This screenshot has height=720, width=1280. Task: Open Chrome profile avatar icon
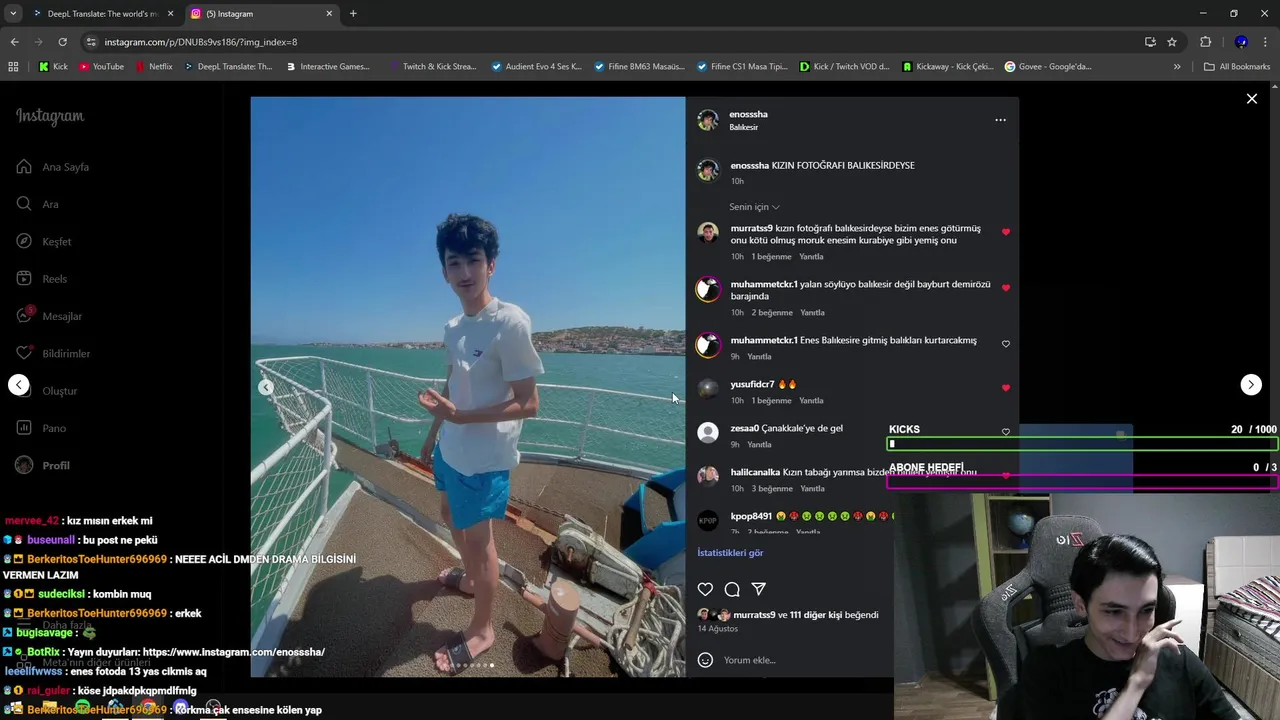point(1241,42)
